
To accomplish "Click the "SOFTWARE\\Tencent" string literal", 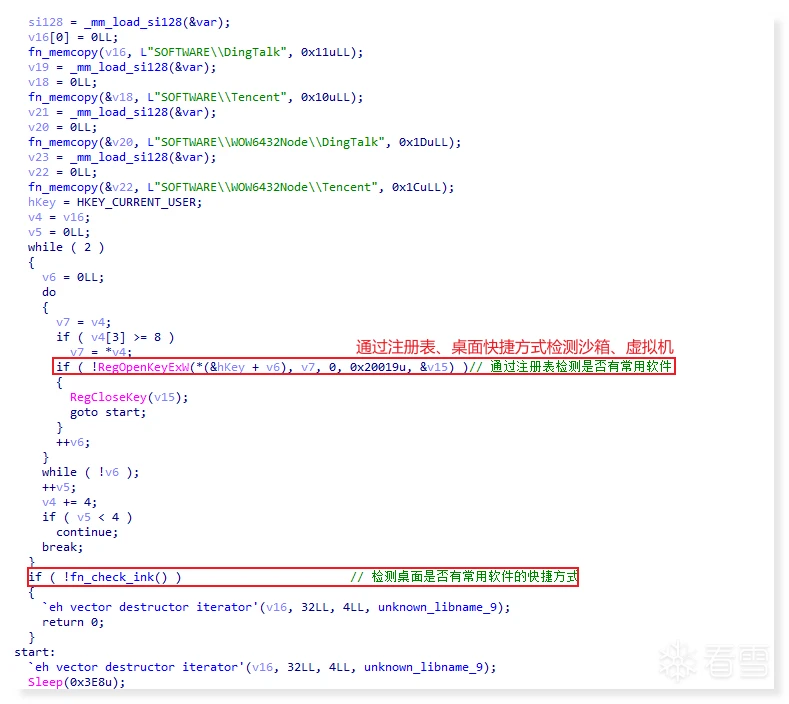I will click(x=217, y=97).
